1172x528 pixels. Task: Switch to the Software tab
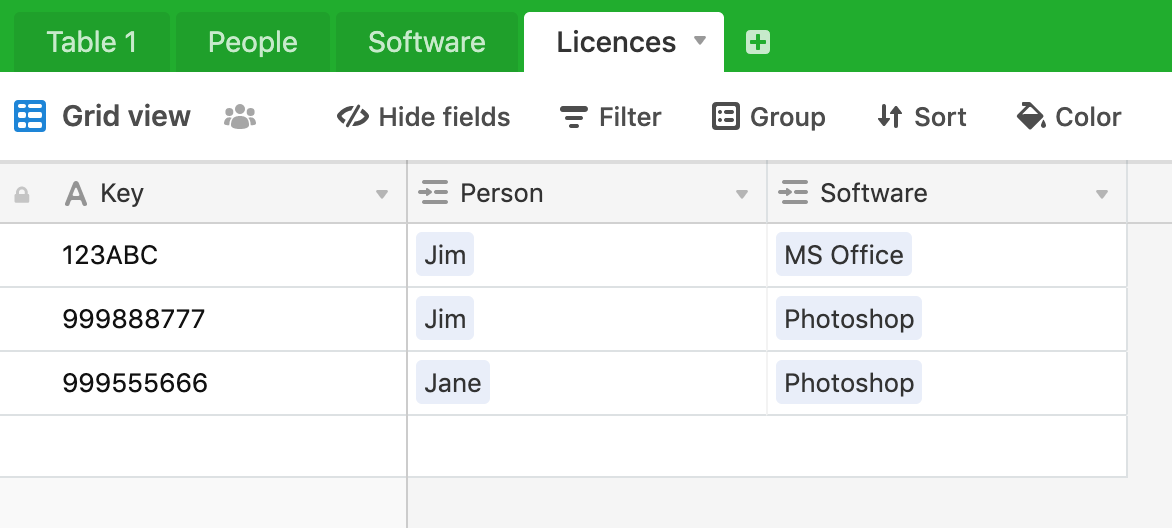(x=427, y=42)
